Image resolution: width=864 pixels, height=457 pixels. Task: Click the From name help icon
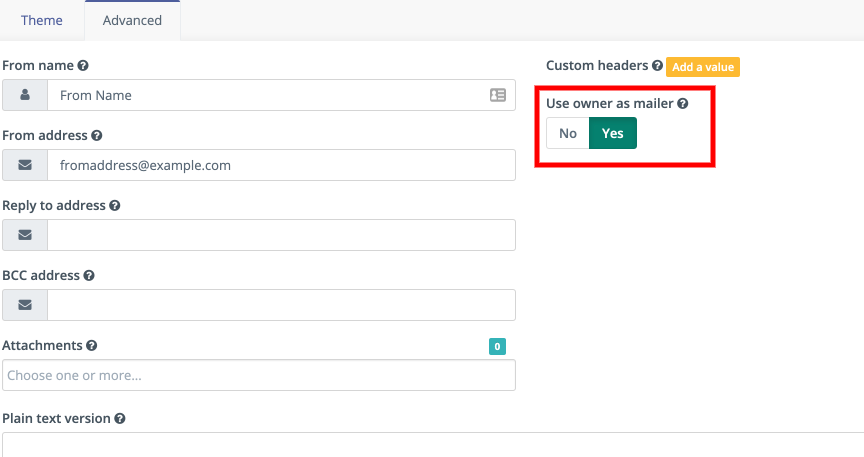pyautogui.click(x=83, y=66)
